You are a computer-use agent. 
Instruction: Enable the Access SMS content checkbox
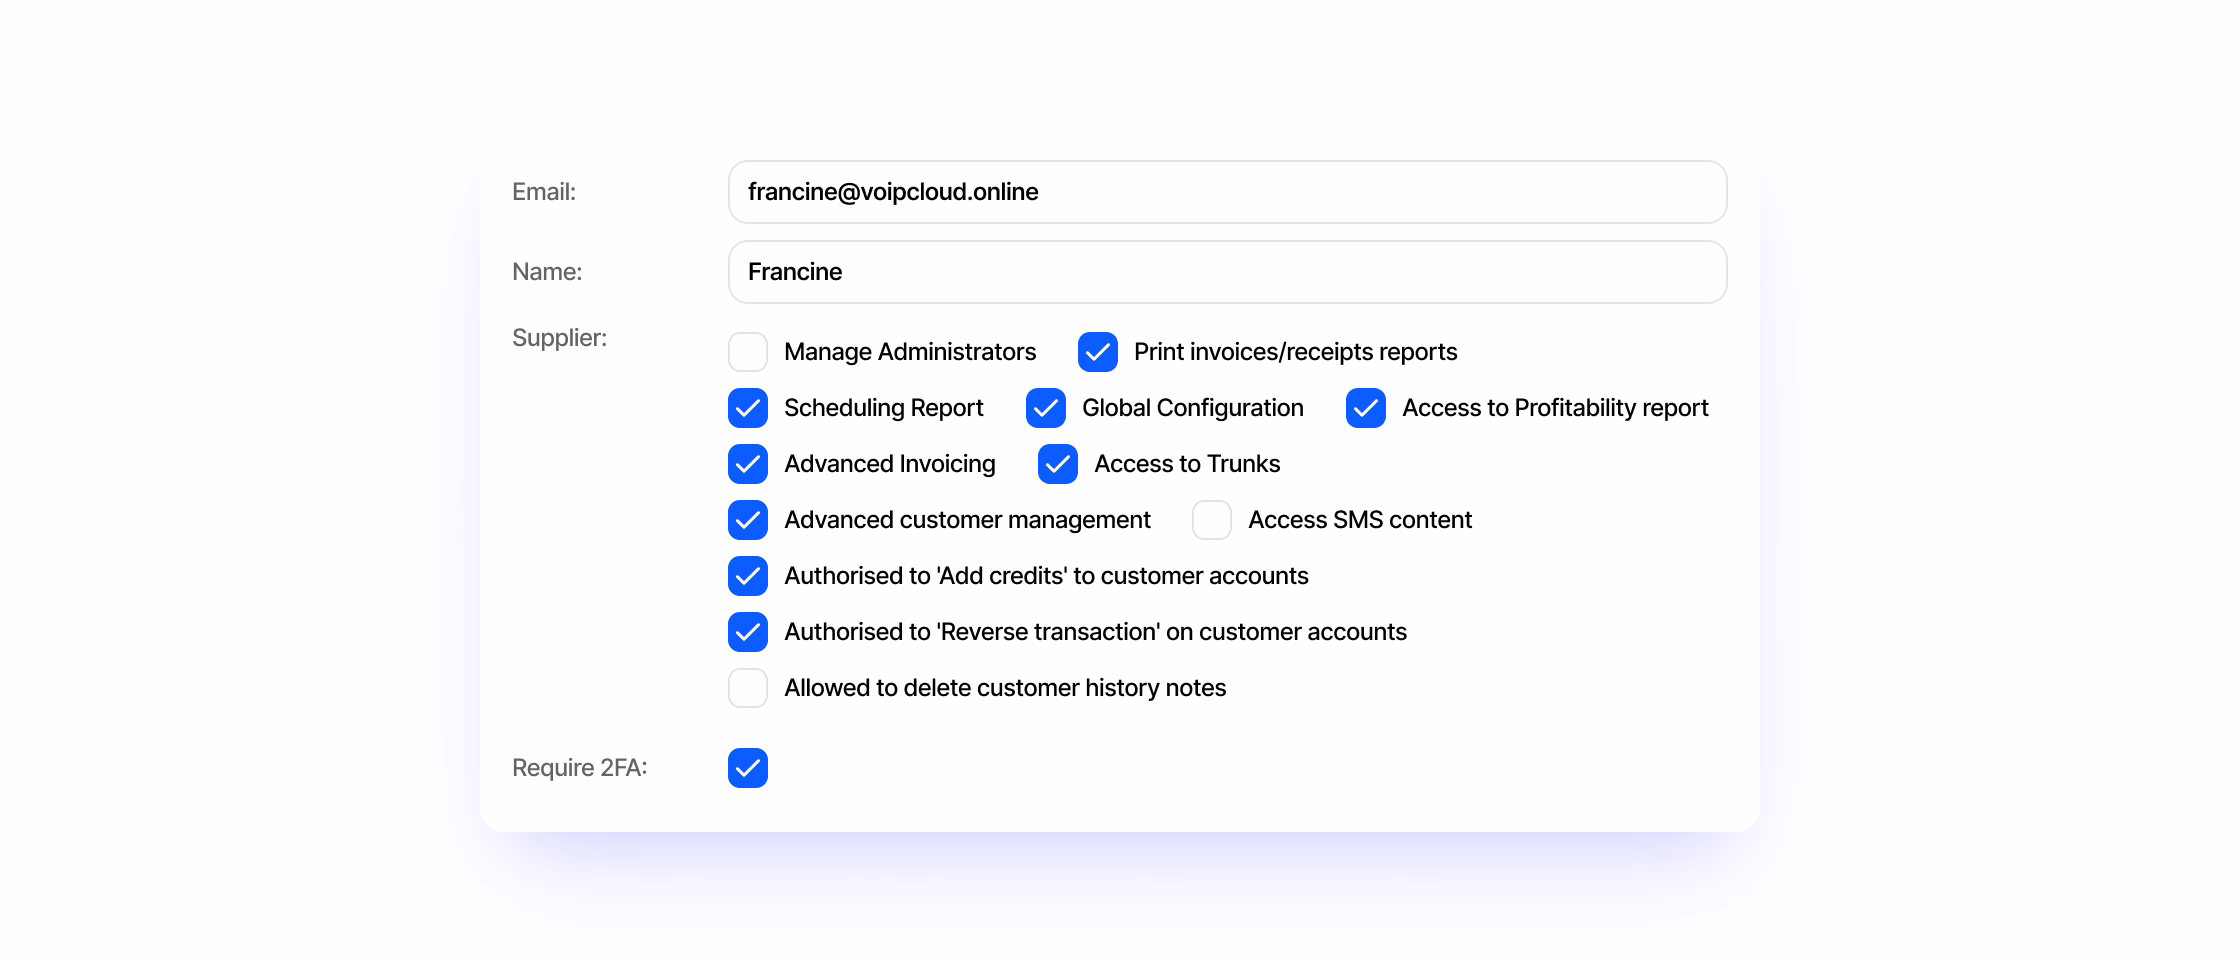tap(1212, 520)
